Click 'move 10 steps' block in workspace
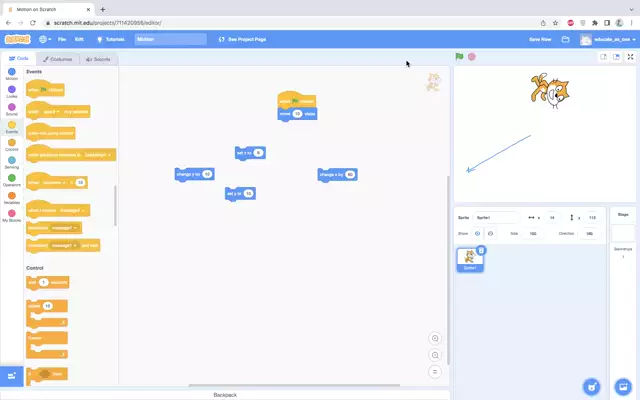The height and width of the screenshot is (400, 640). (x=297, y=114)
